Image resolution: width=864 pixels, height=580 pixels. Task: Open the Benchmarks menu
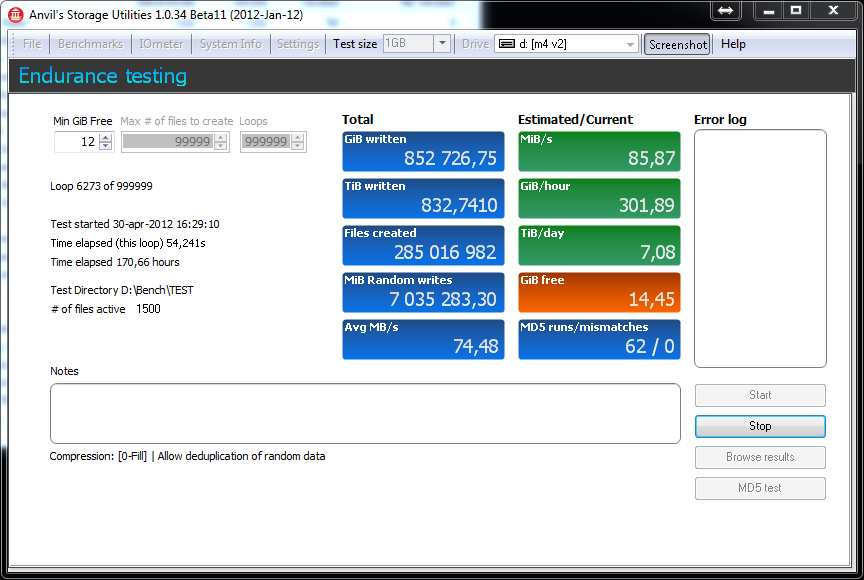(90, 44)
